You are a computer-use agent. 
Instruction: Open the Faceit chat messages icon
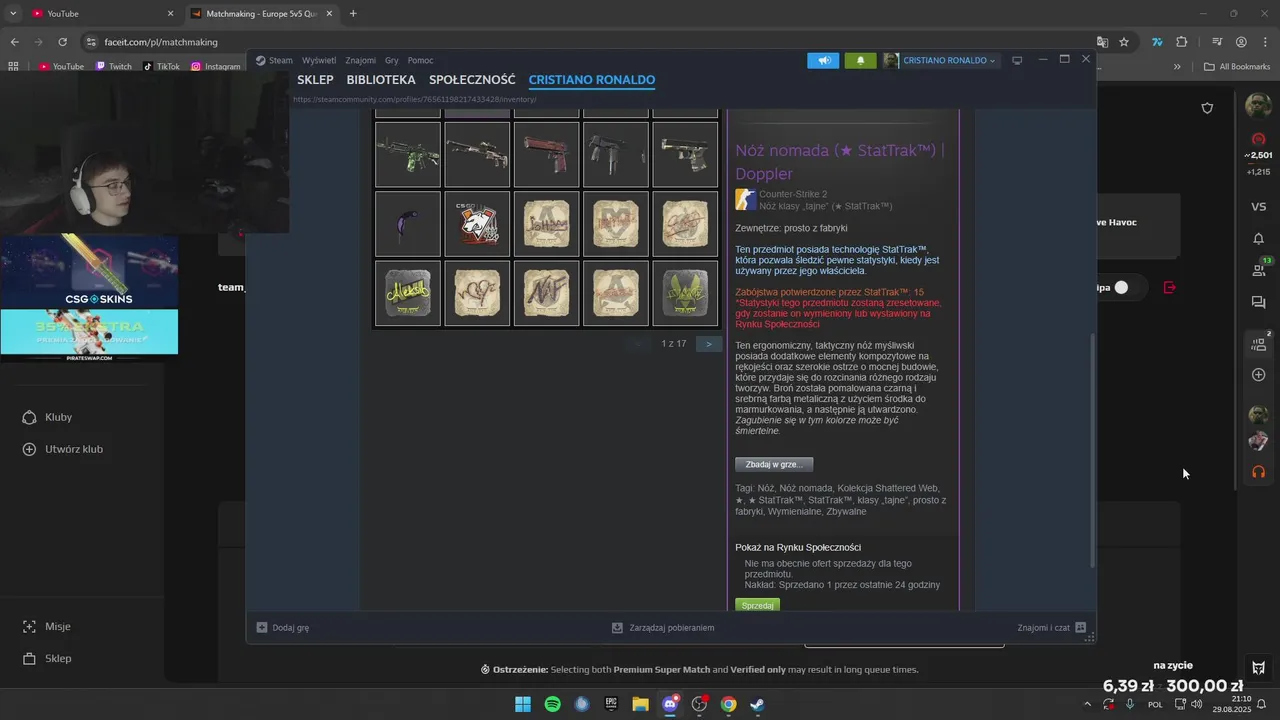point(1258,302)
